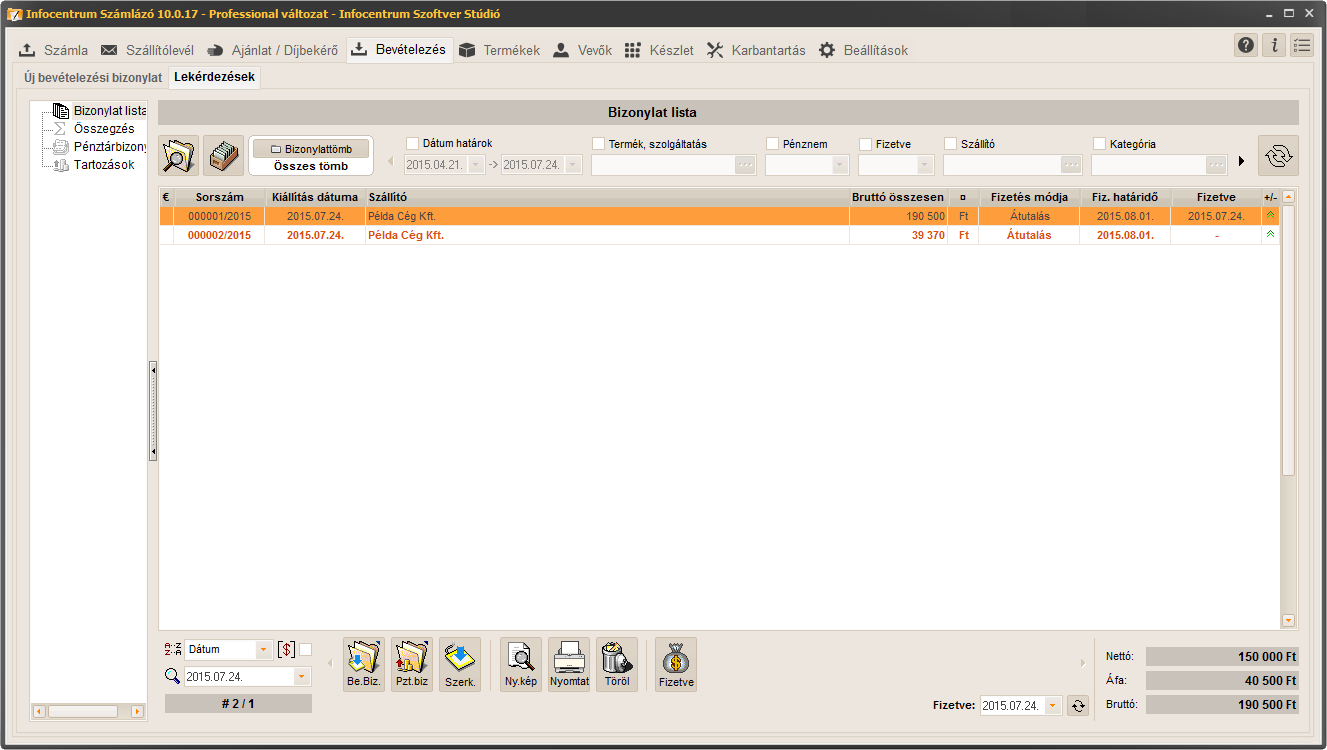
Task: Click the left tree horizontal scrollbar
Action: (x=89, y=711)
